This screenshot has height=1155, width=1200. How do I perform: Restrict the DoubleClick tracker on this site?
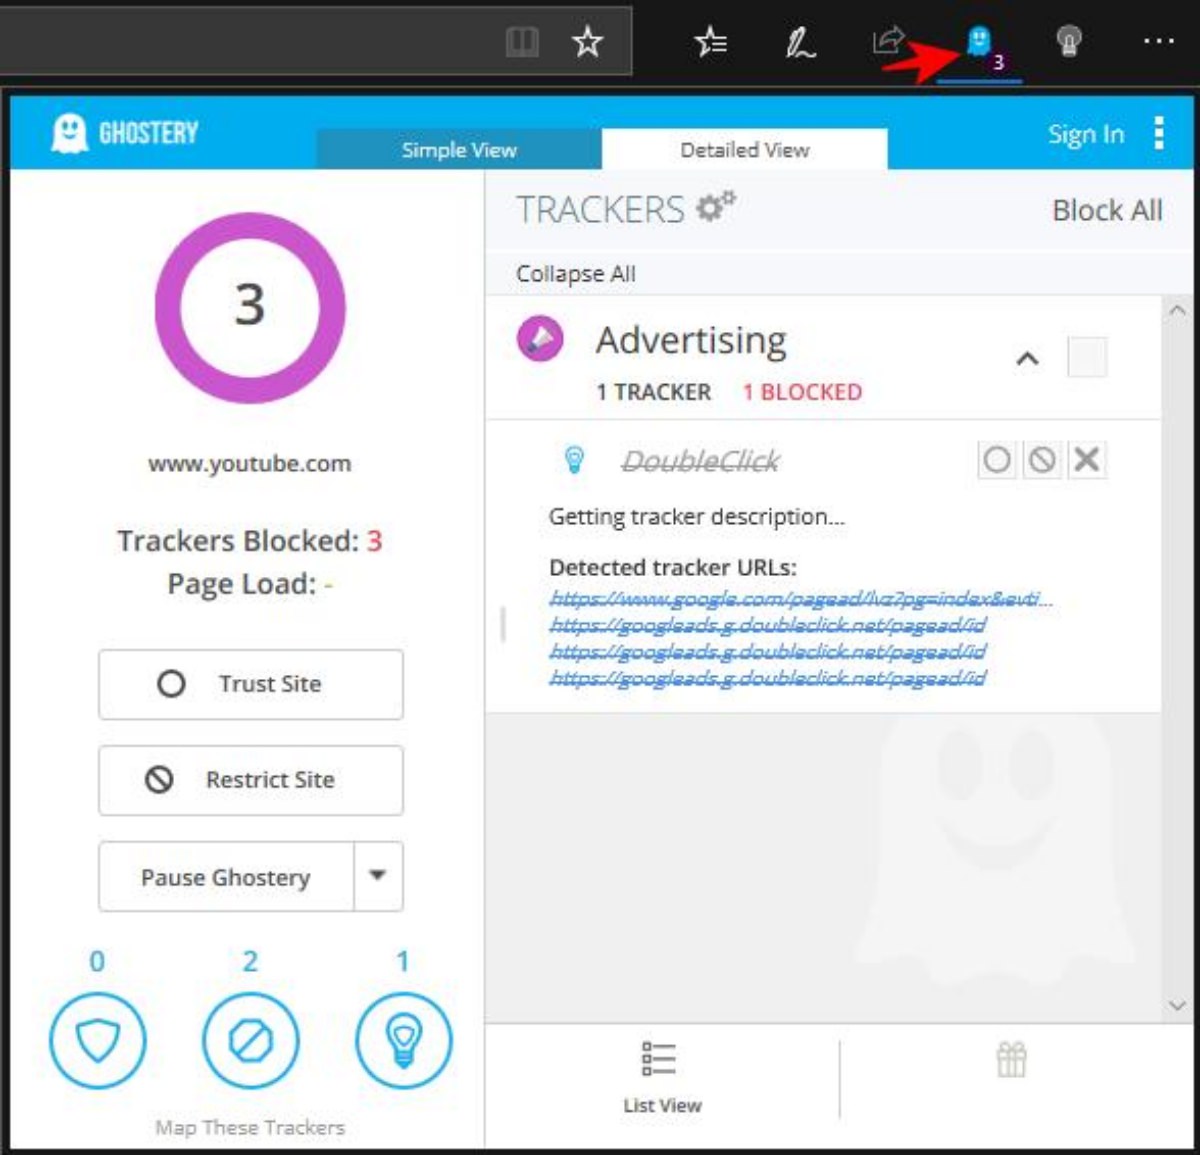point(1042,460)
